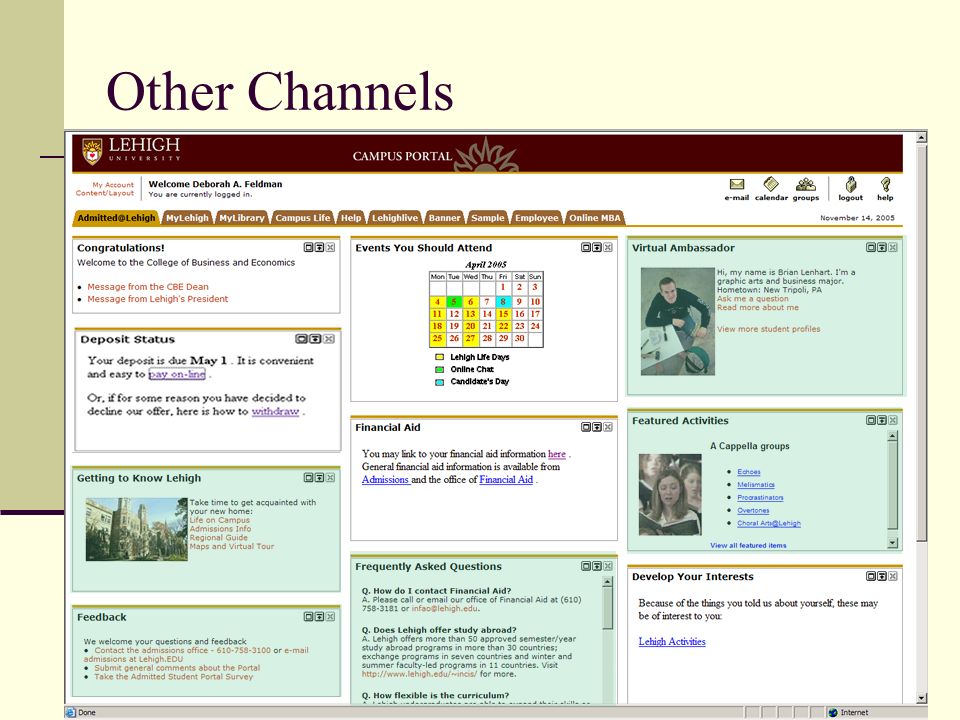Open the Lehigh Activities link
This screenshot has width=960, height=720.
click(672, 642)
